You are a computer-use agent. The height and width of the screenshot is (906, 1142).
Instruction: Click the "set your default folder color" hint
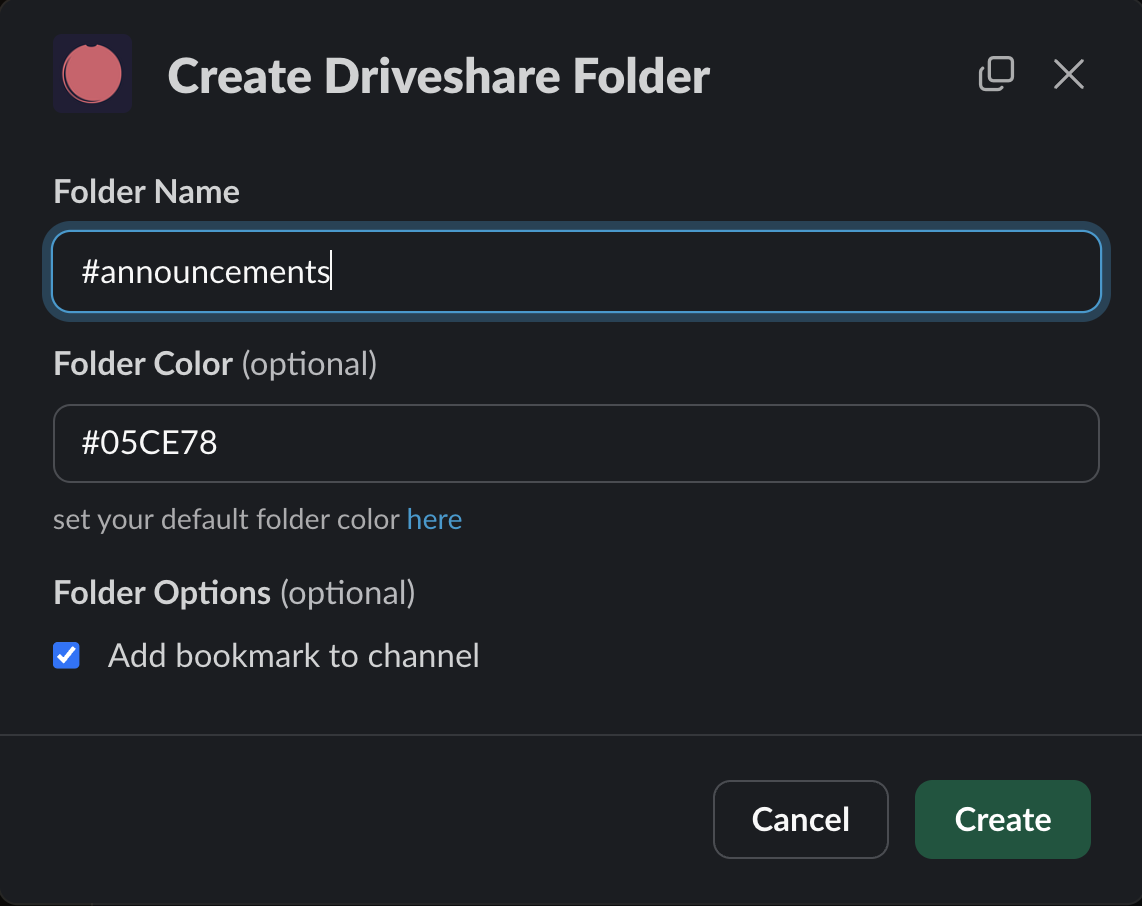(227, 520)
